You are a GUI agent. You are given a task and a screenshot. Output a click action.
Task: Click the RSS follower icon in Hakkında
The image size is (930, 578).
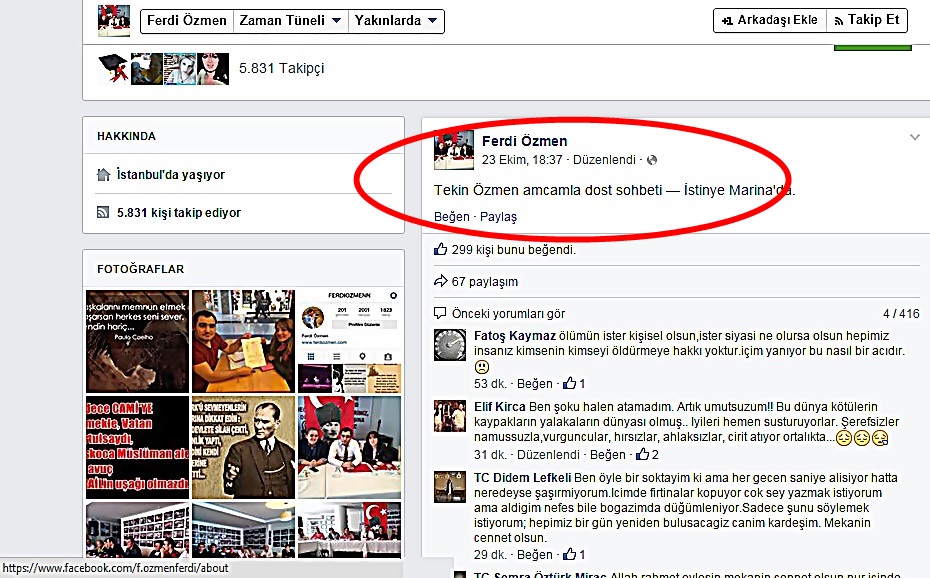coord(102,213)
